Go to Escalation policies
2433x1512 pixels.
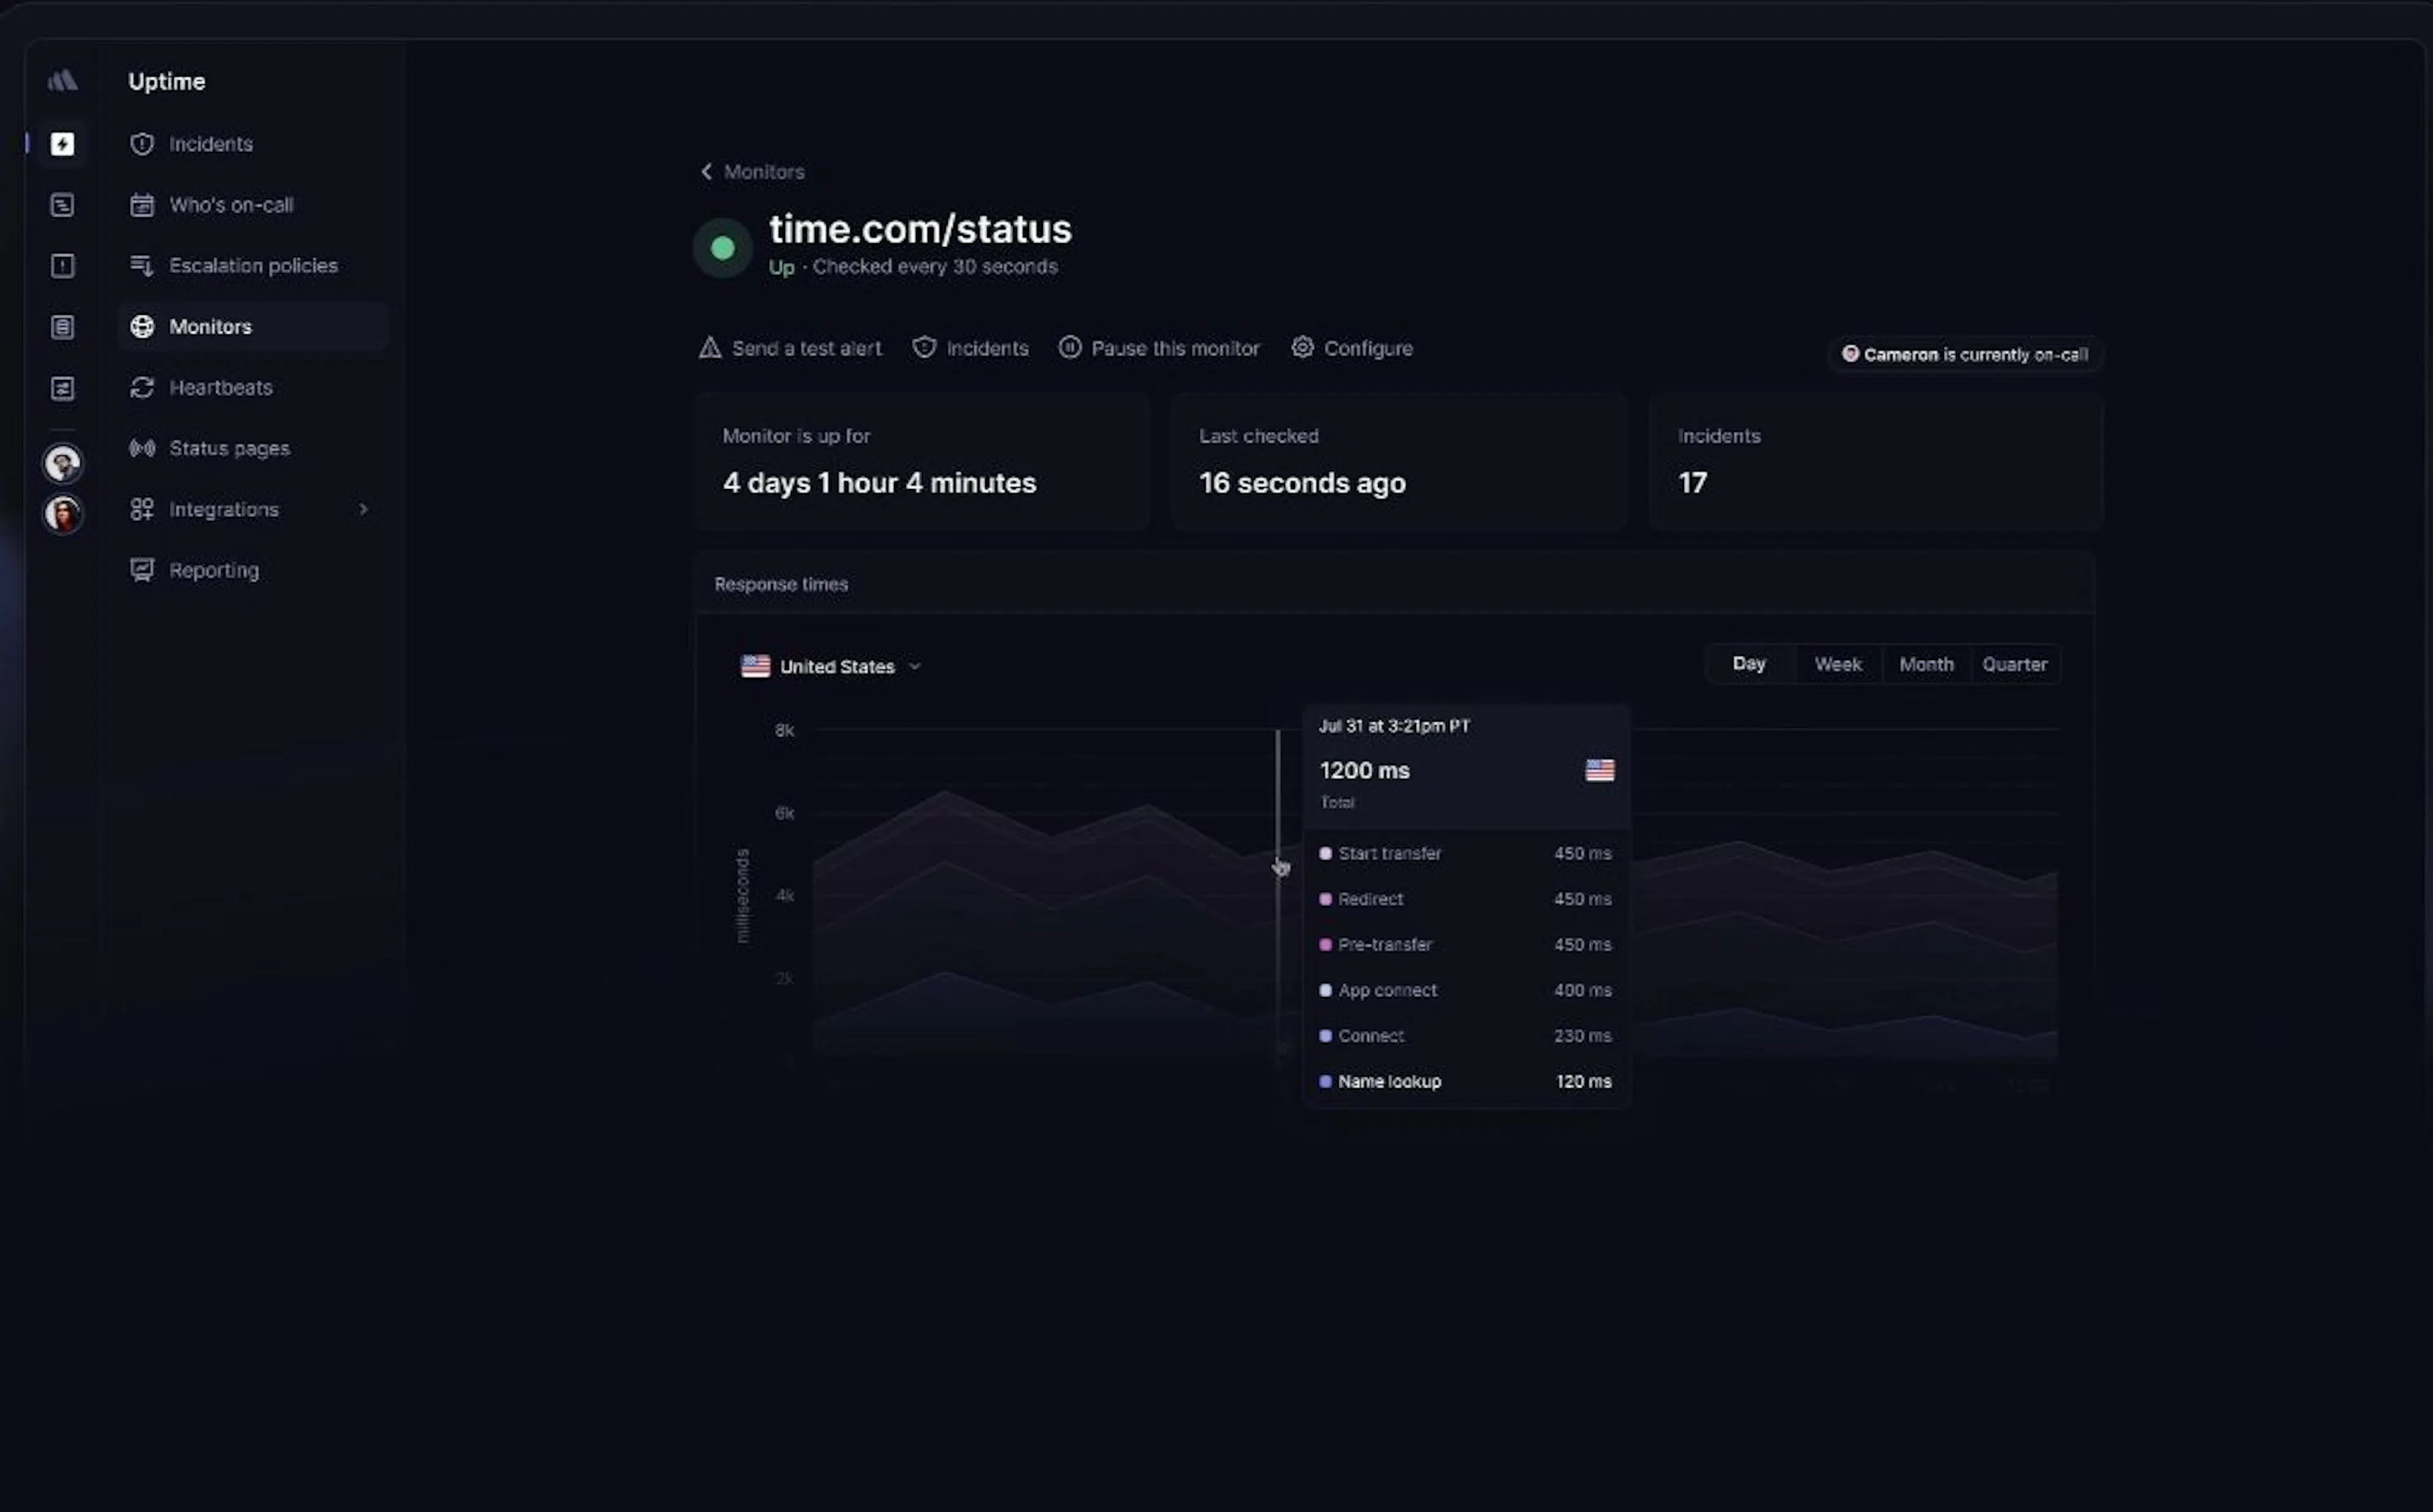pyautogui.click(x=252, y=266)
